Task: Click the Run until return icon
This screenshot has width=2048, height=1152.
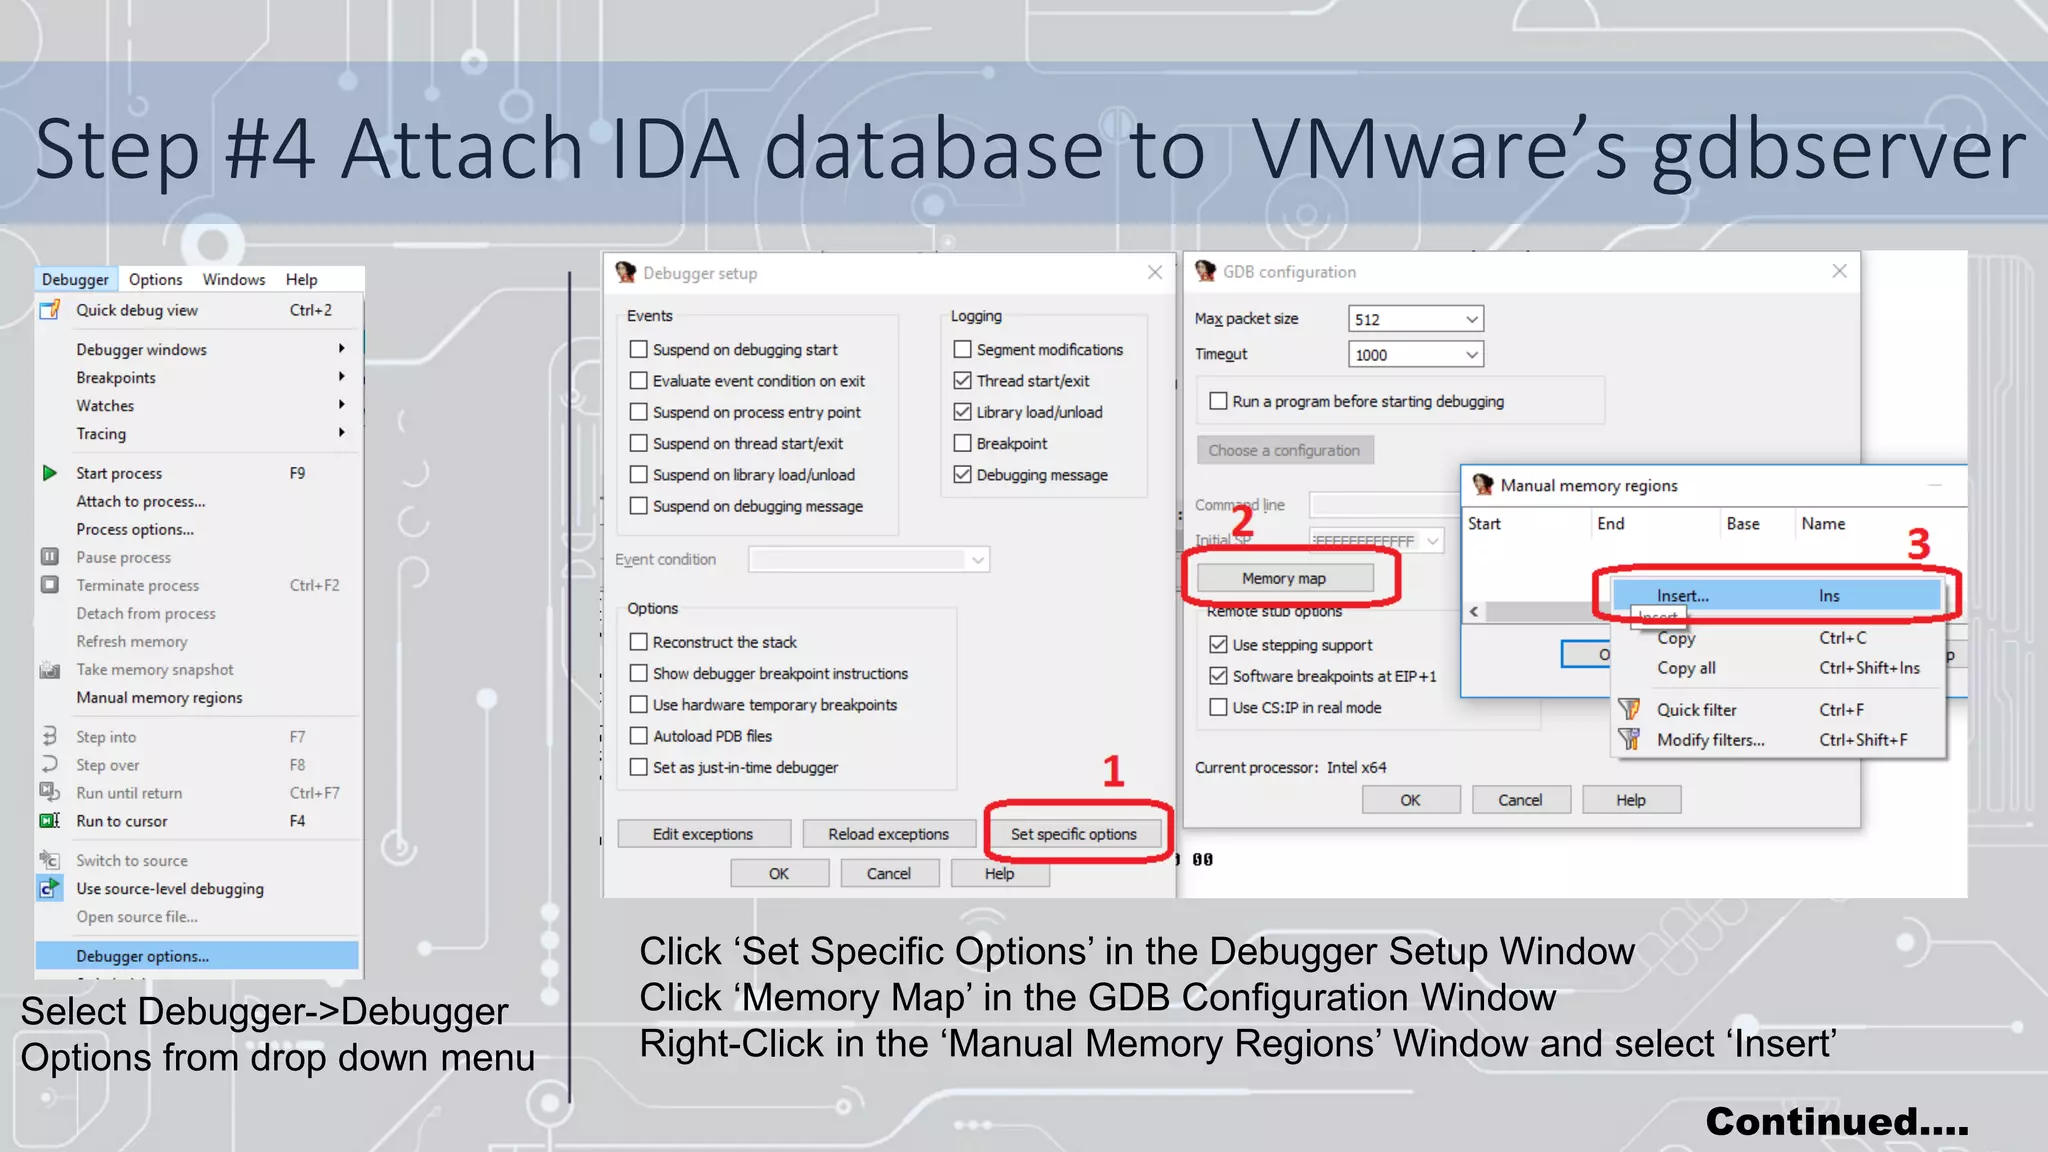Action: tap(49, 792)
